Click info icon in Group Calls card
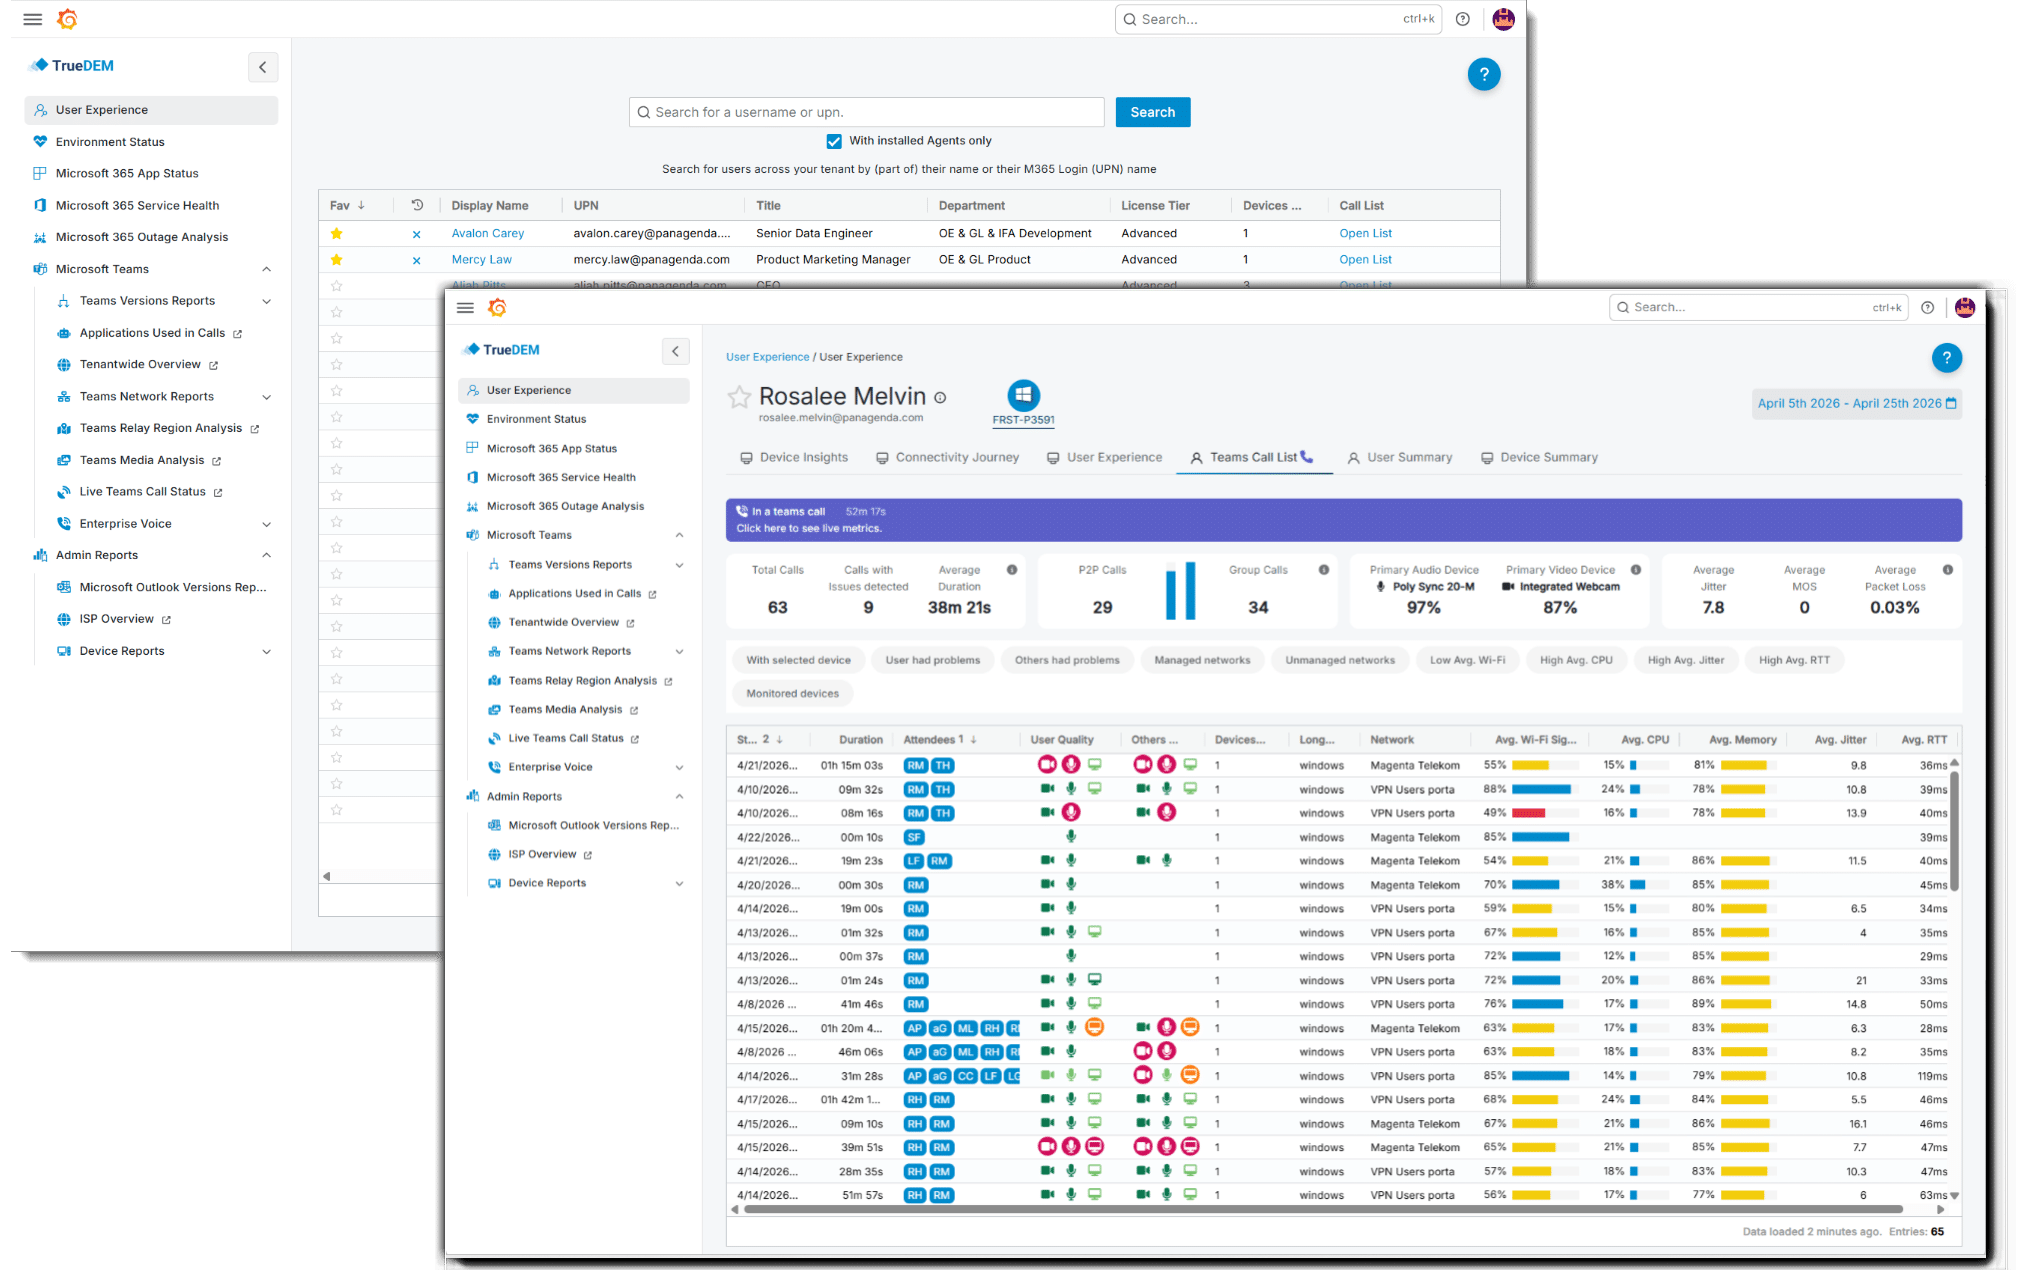The height and width of the screenshot is (1270, 2023). tap(1324, 570)
